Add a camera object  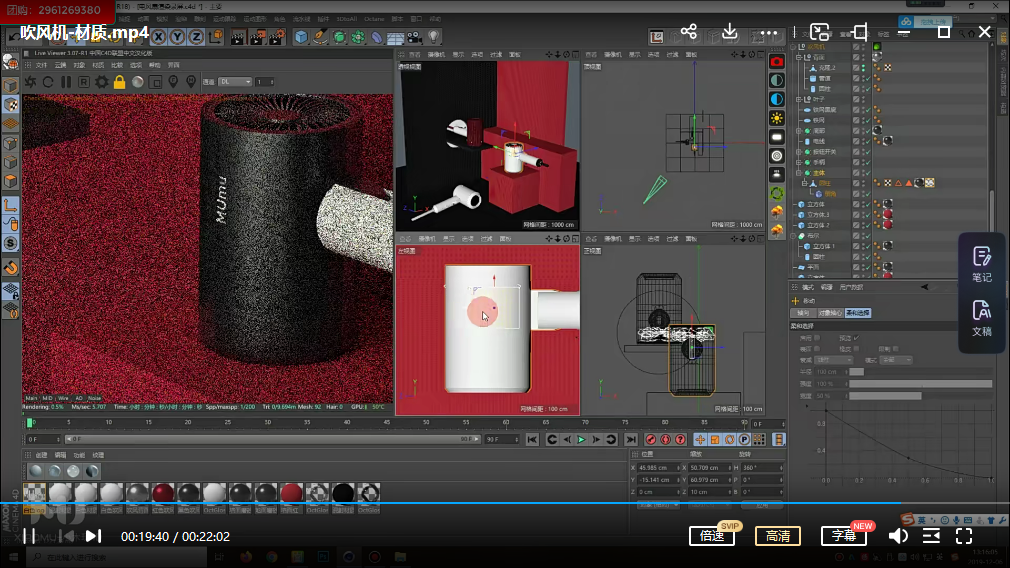point(415,37)
